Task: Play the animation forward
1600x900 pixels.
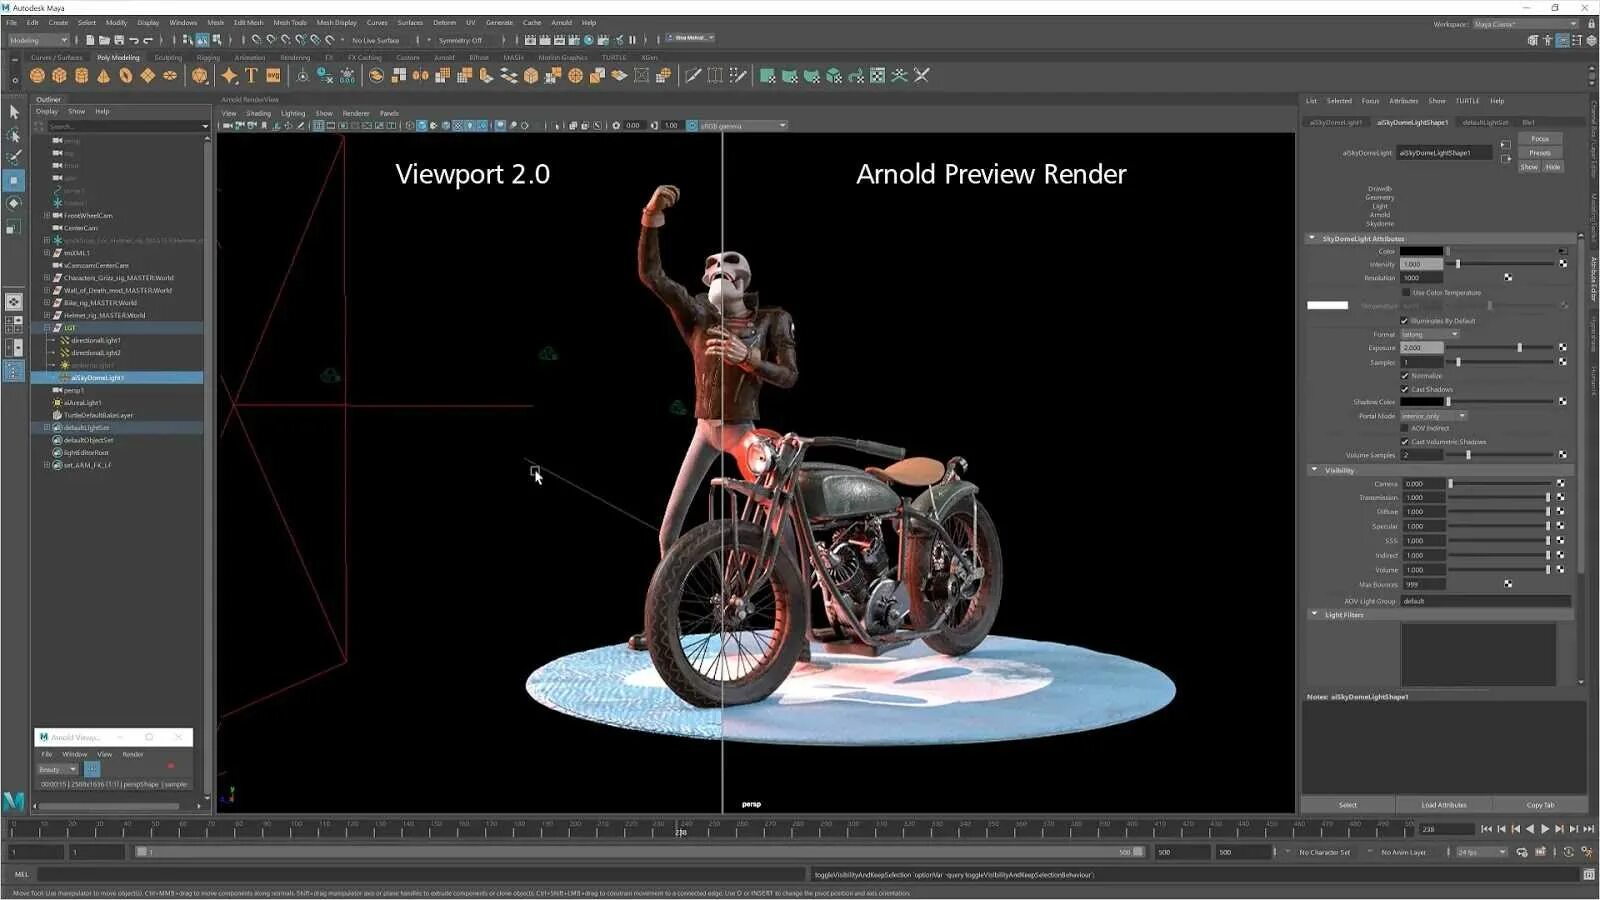Action: click(1545, 829)
